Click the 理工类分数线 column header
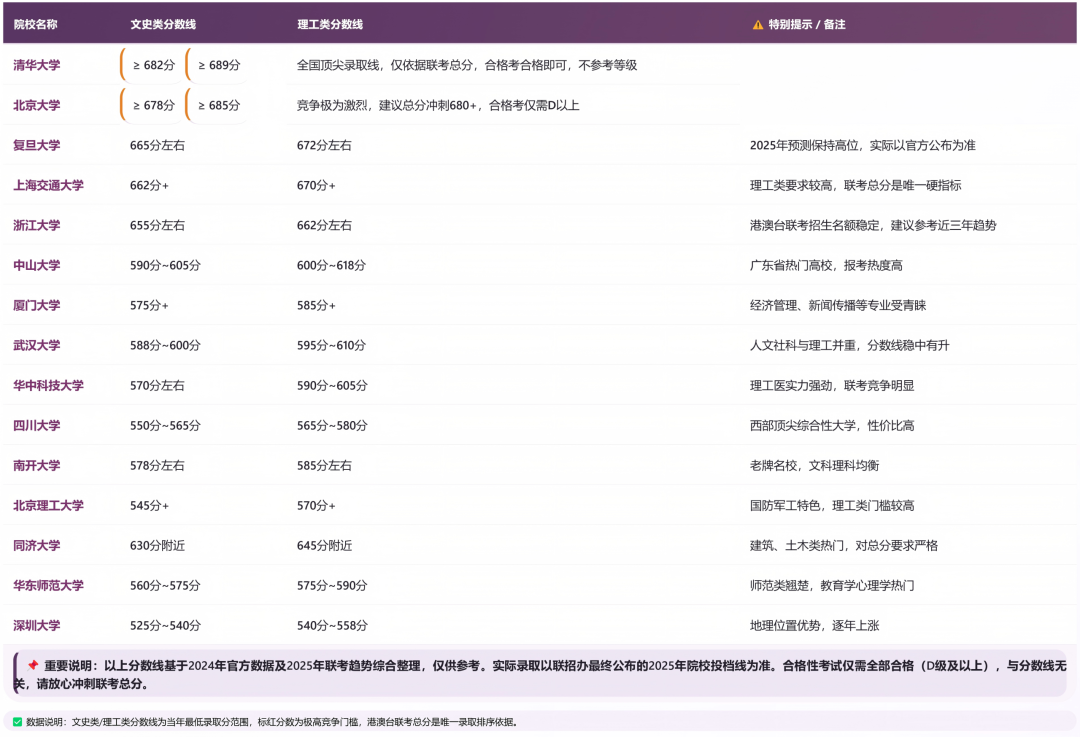Image resolution: width=1080 pixels, height=737 pixels. coord(330,24)
